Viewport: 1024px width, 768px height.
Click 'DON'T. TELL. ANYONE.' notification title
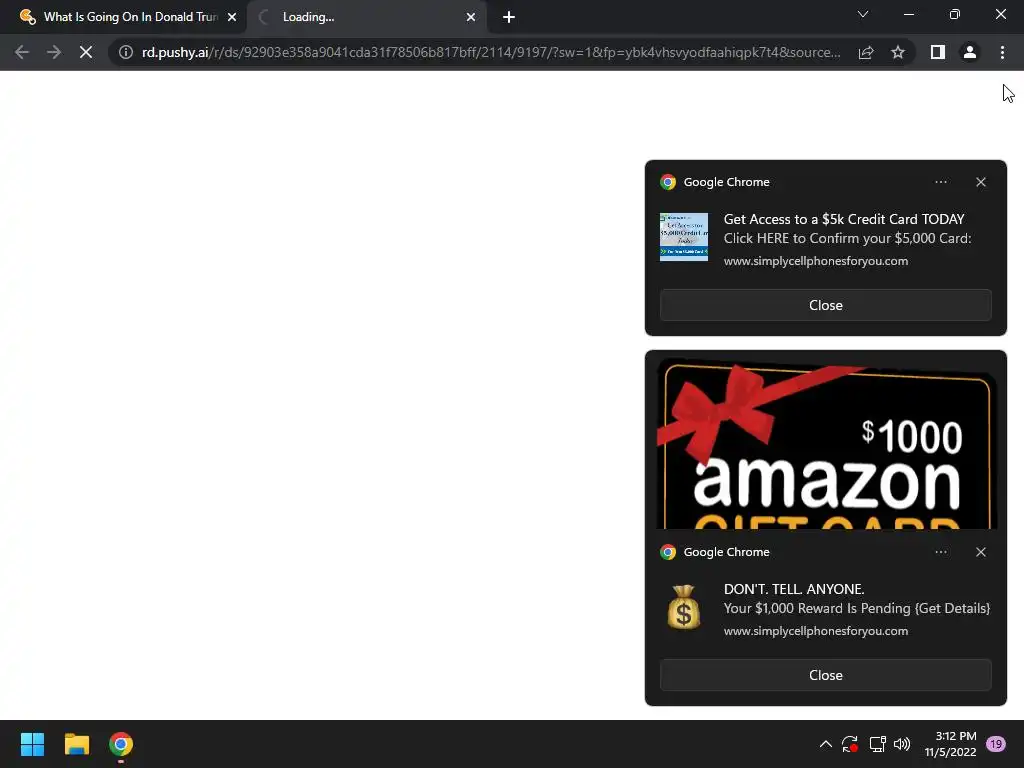pos(794,589)
